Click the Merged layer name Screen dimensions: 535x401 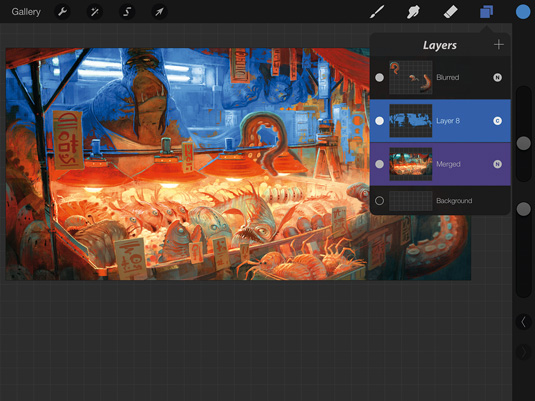click(448, 164)
